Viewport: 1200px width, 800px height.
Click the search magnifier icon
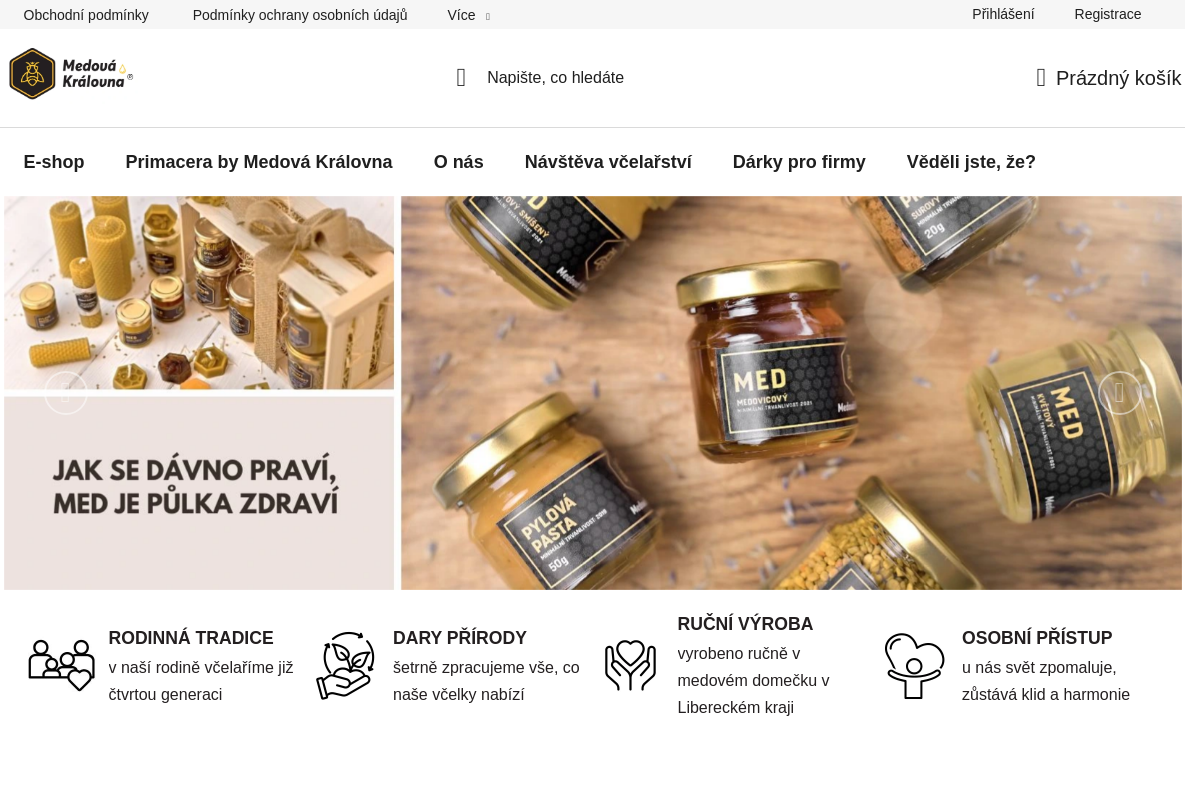(461, 78)
